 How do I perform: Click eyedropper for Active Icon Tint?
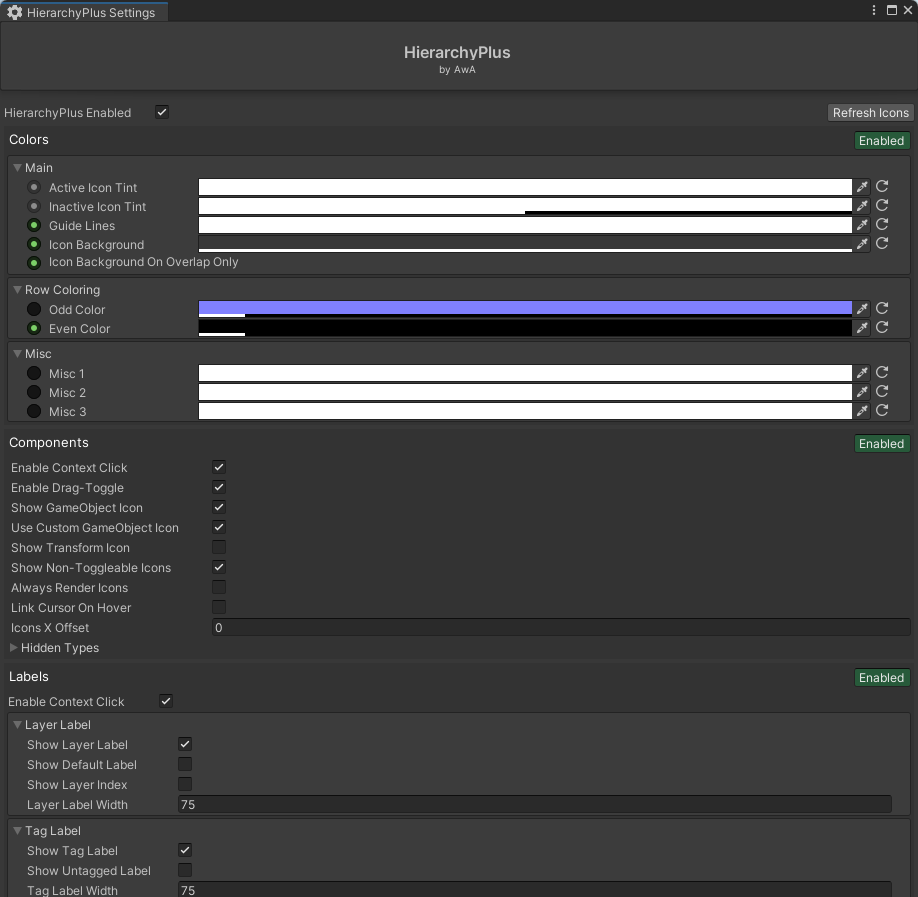[861, 187]
